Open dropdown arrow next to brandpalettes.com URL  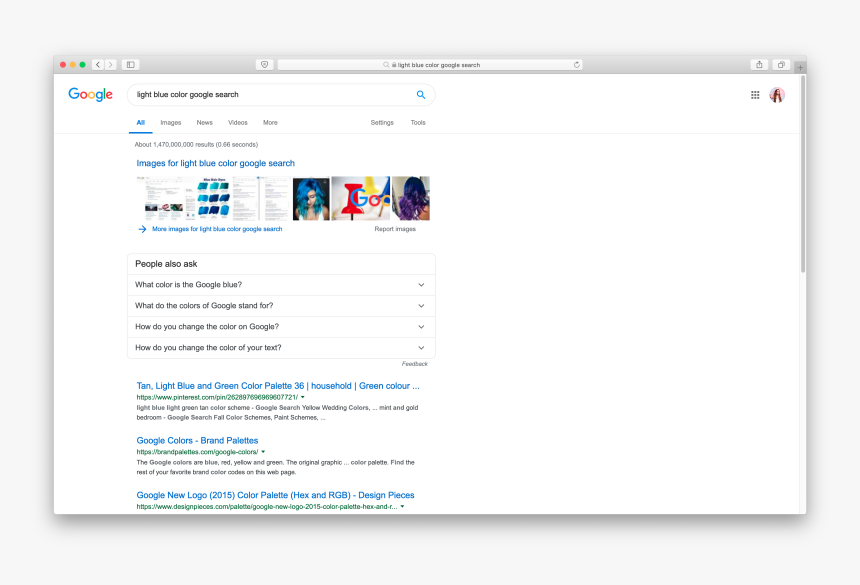pyautogui.click(x=263, y=452)
